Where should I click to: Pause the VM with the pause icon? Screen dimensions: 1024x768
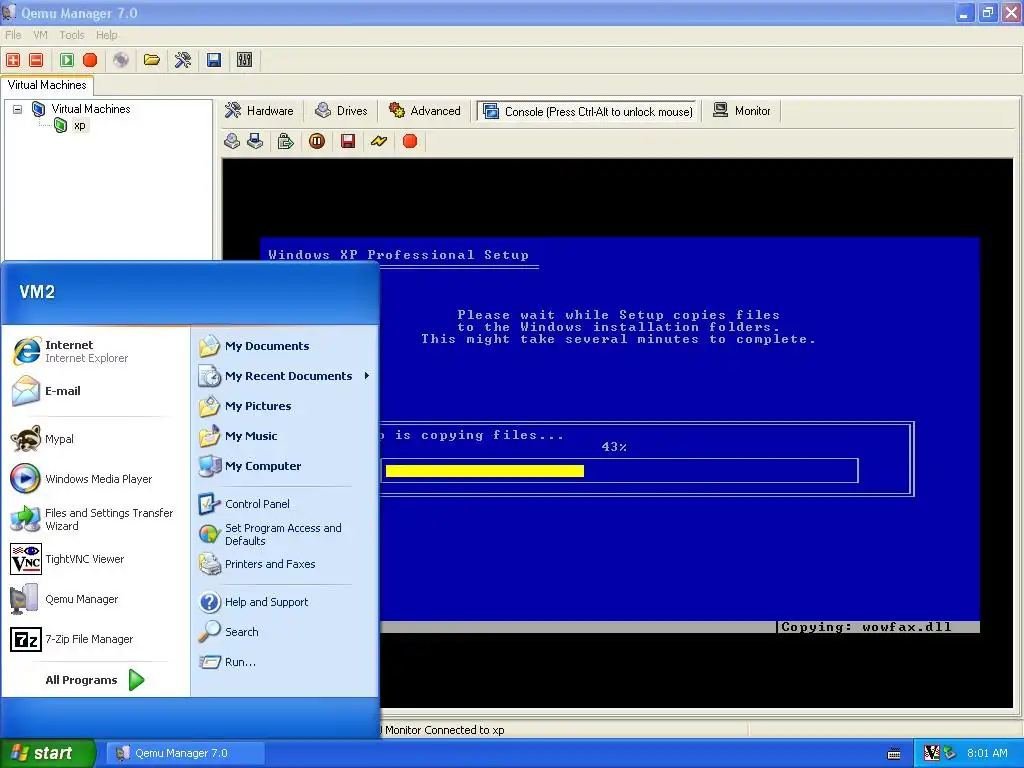pyautogui.click(x=317, y=141)
